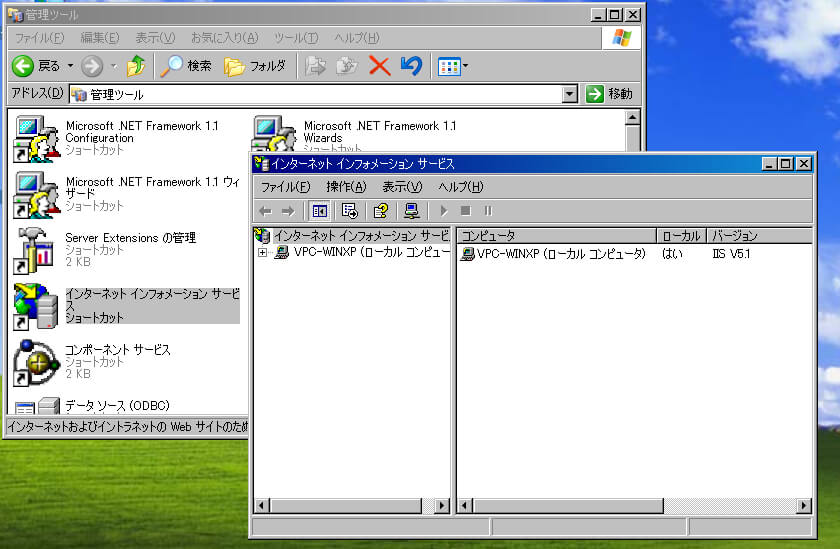Open the 操作(A) menu in IIS
840x549 pixels.
click(346, 187)
